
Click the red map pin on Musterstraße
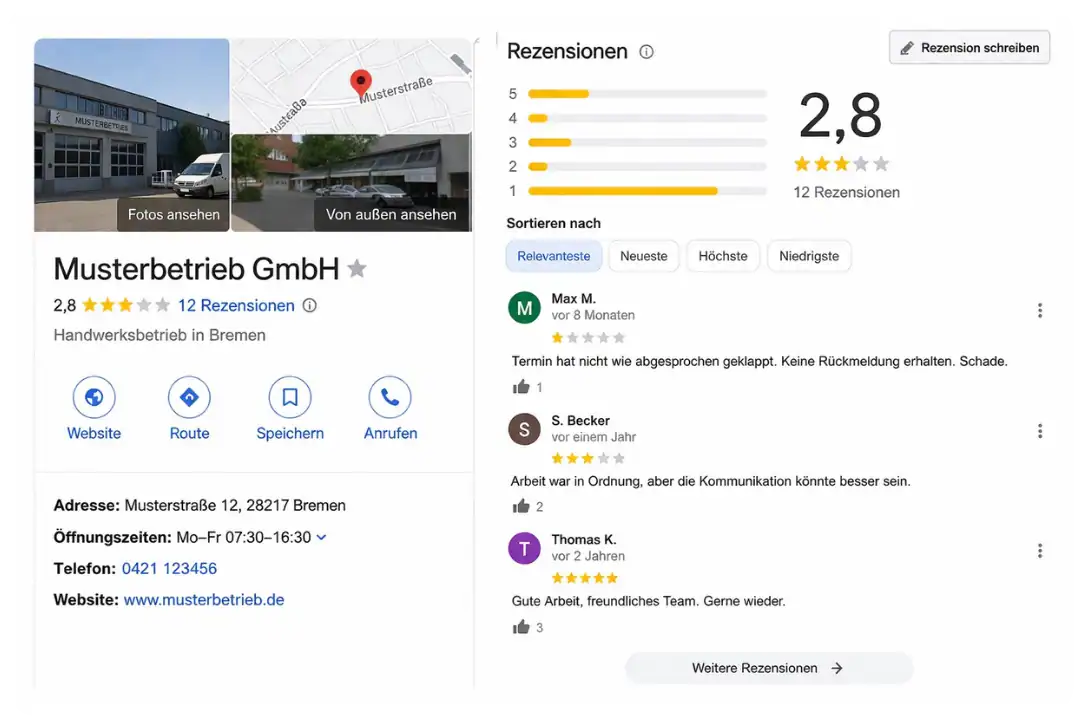click(x=360, y=83)
